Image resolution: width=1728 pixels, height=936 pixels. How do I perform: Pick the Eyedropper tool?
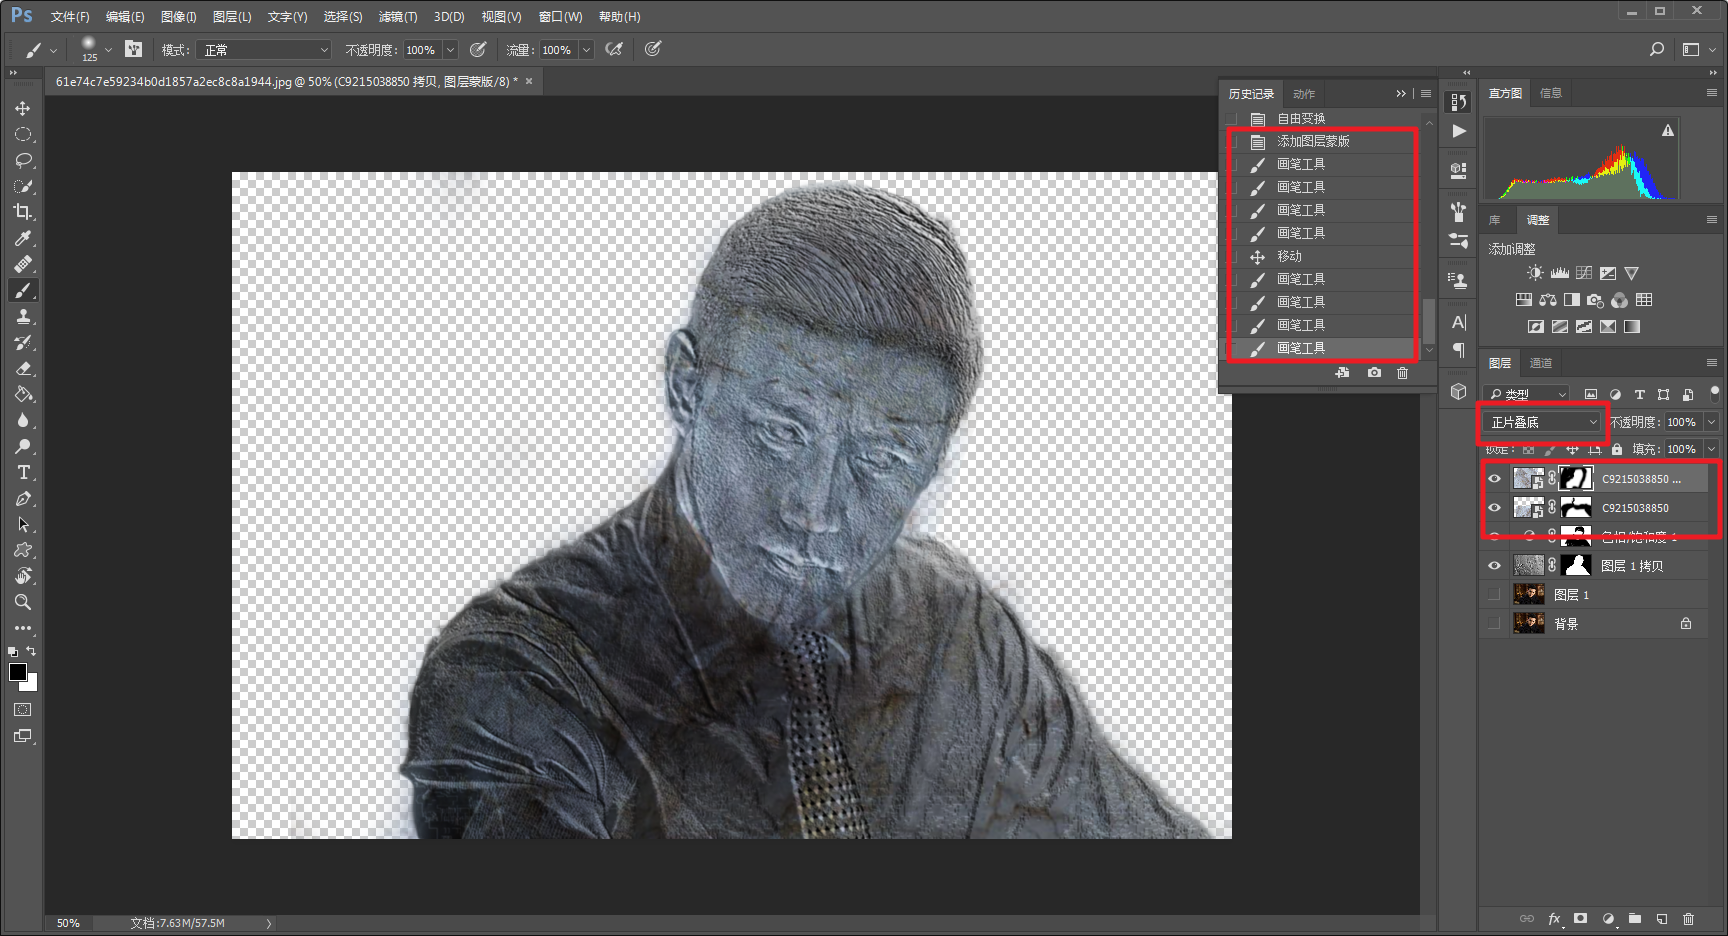22,238
